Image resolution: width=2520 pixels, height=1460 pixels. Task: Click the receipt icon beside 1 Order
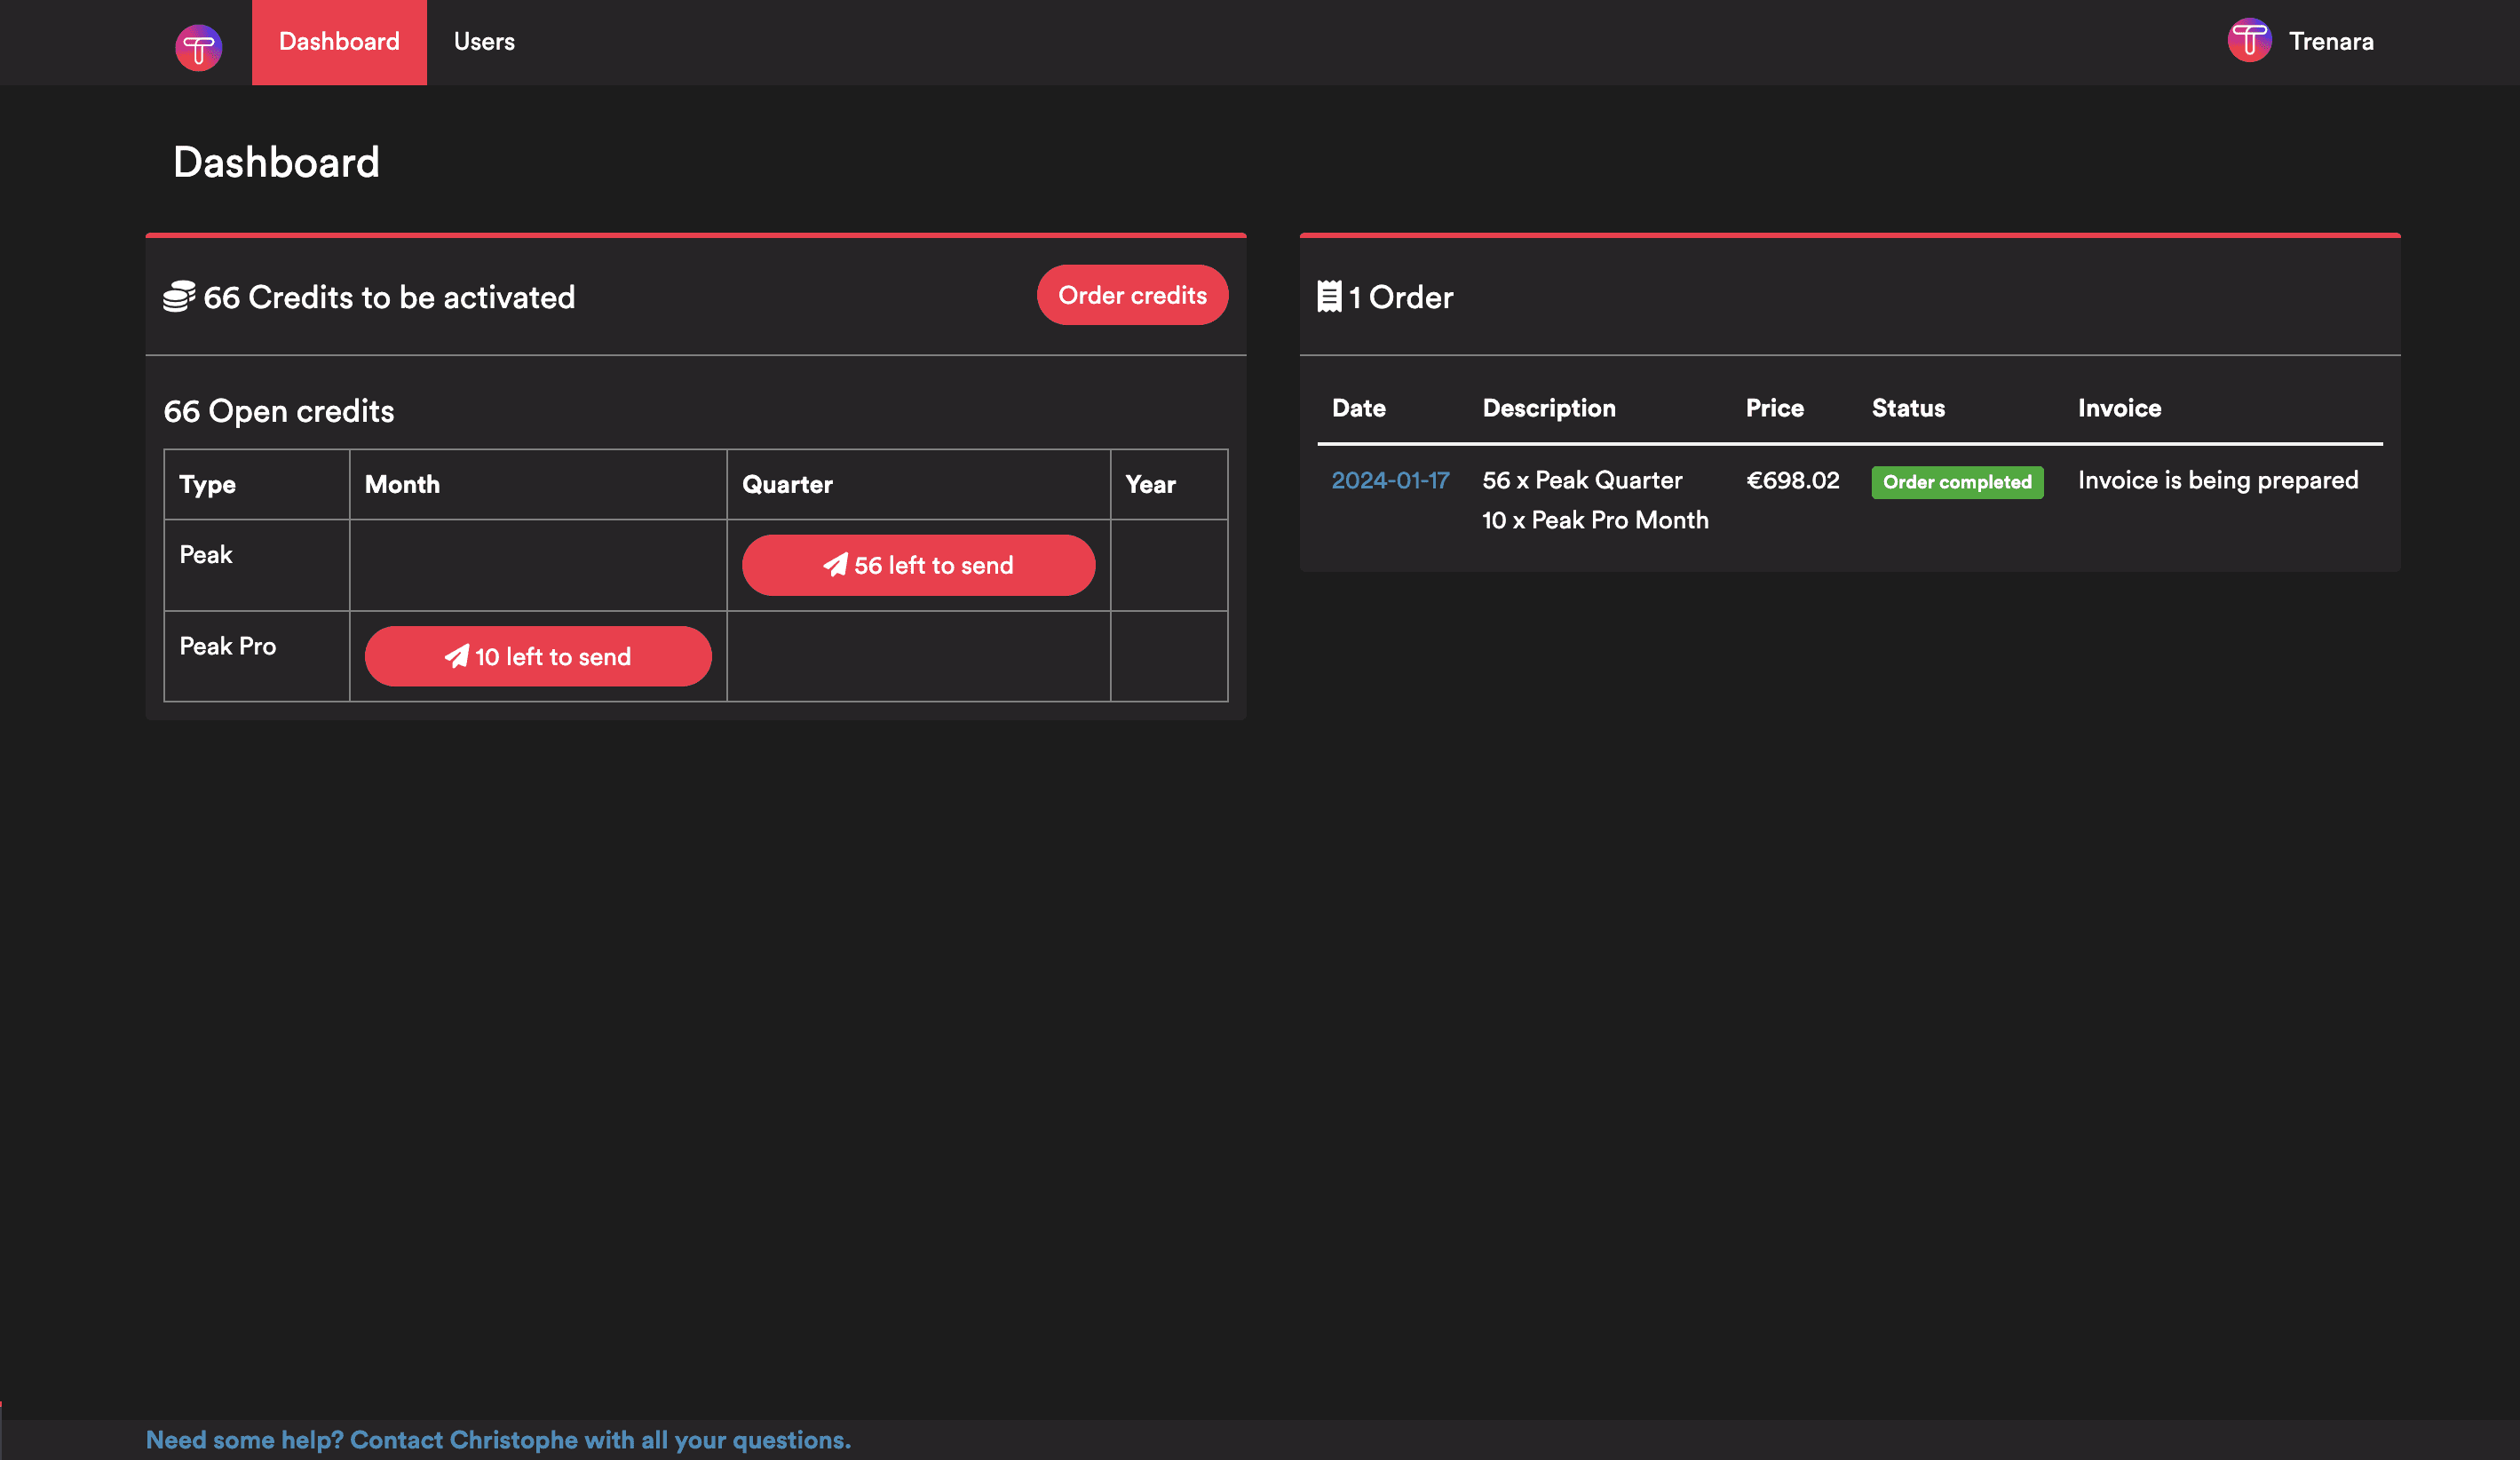click(1329, 297)
